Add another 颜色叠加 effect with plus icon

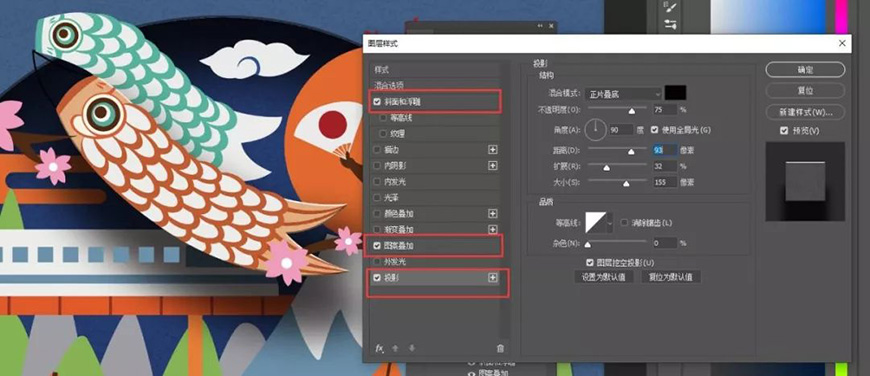click(492, 214)
